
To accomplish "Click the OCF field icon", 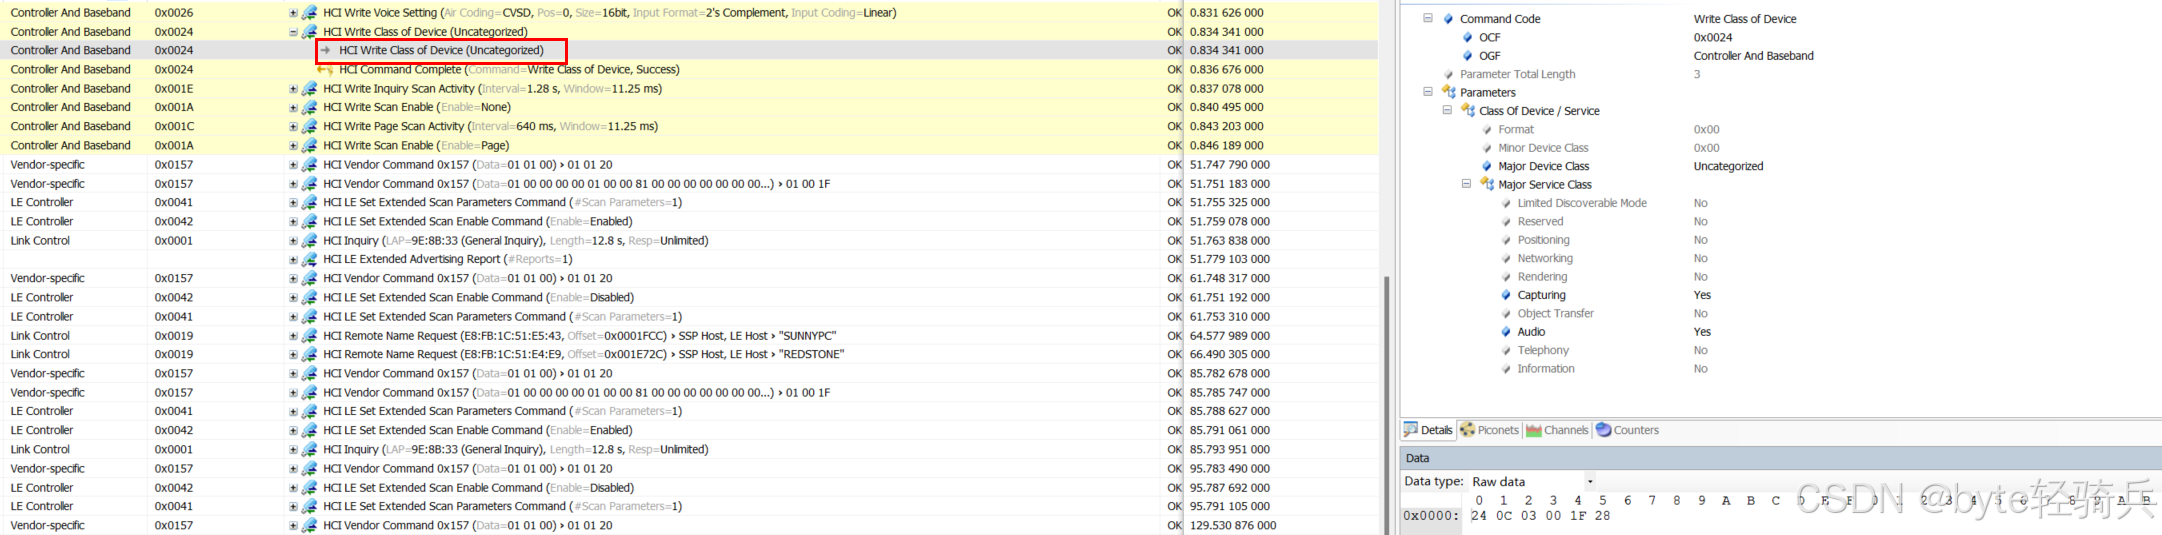I will point(1467,37).
